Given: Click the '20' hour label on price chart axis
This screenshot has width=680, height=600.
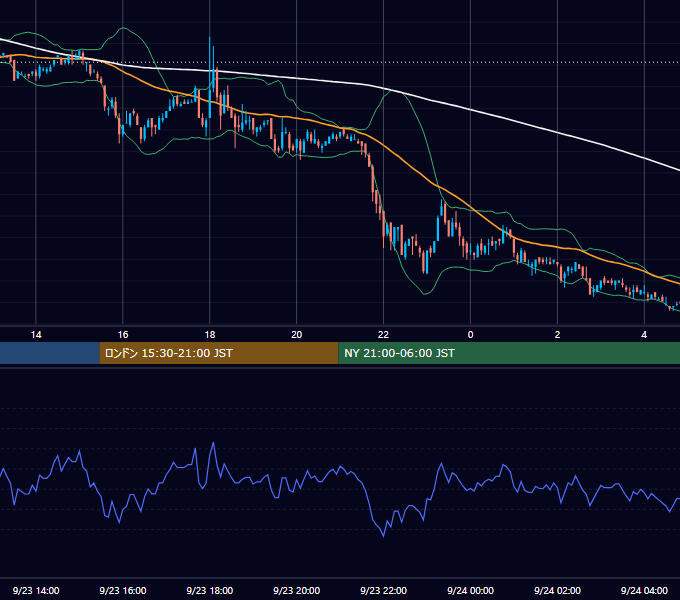Looking at the screenshot, I should 297,334.
